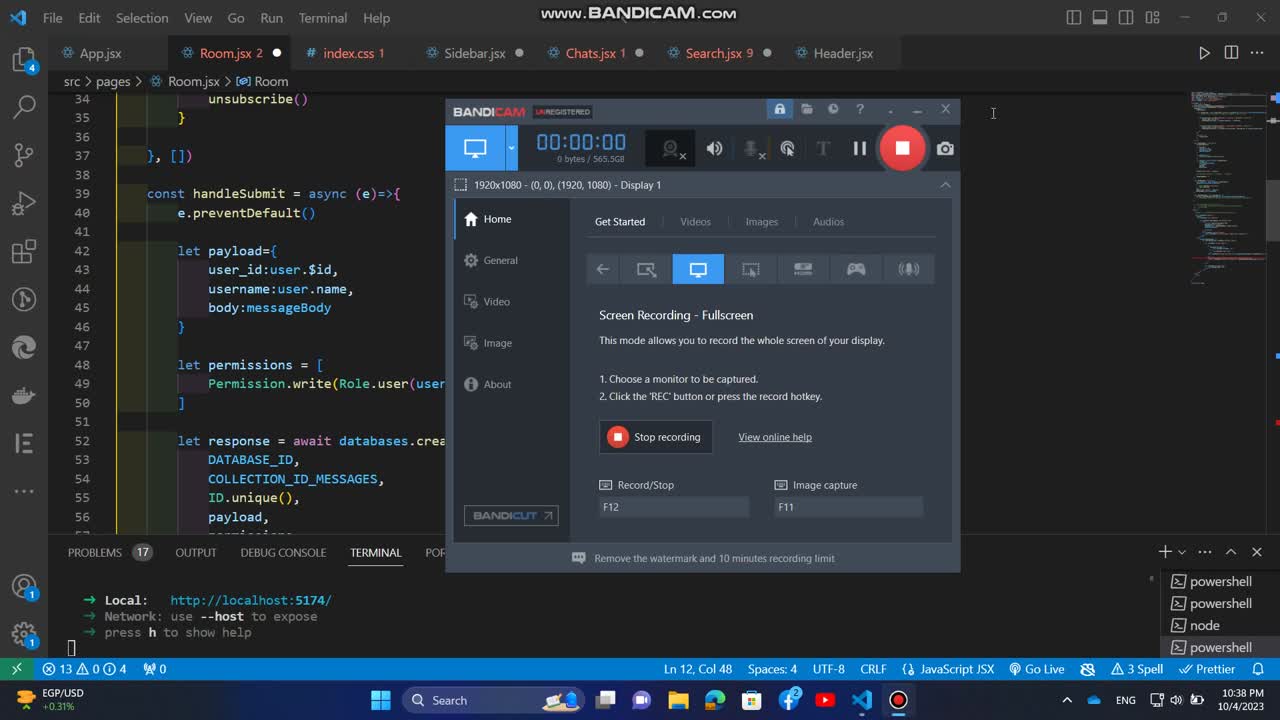1280x720 pixels.
Task: Open the Extensions view in activity bar
Action: click(x=24, y=252)
